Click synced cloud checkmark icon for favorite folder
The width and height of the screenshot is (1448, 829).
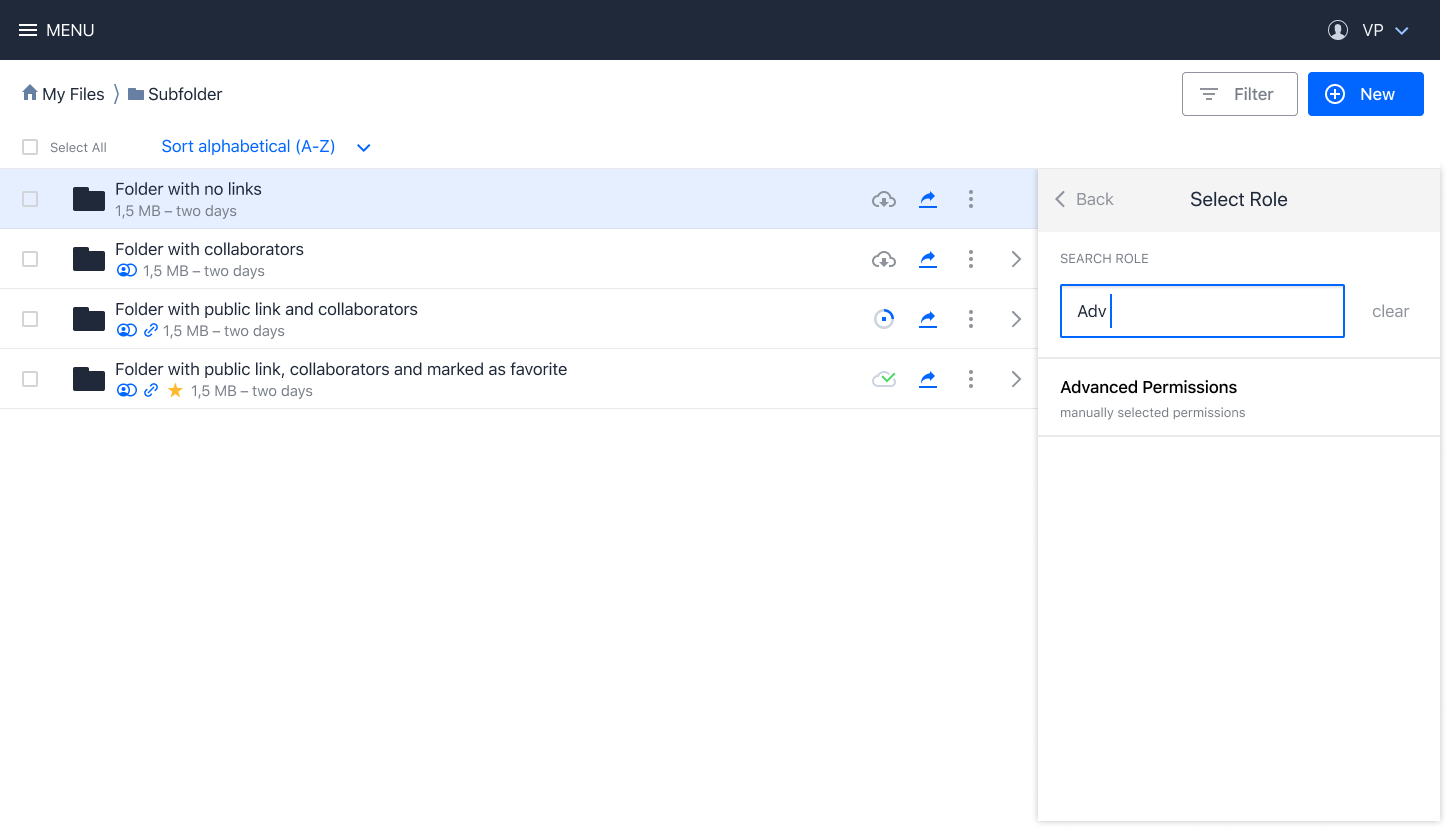pyautogui.click(x=884, y=379)
